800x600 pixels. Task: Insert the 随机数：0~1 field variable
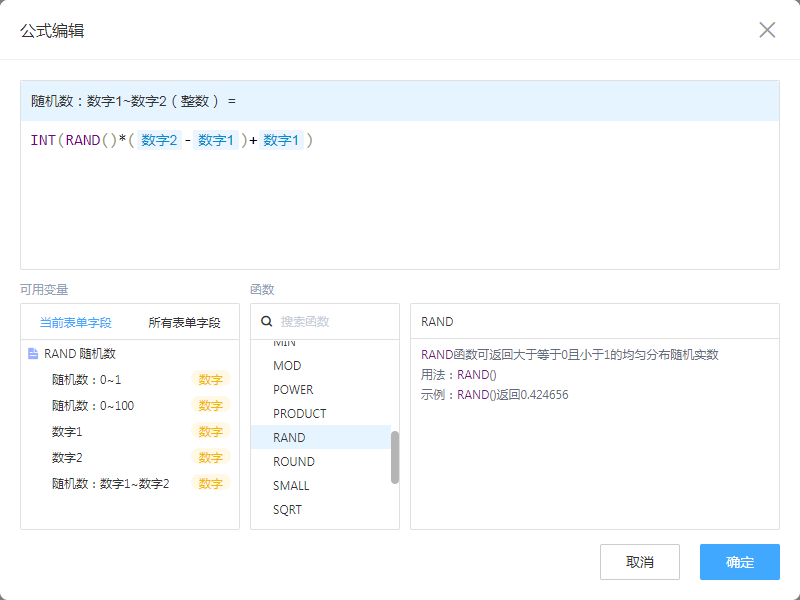[x=86, y=379]
